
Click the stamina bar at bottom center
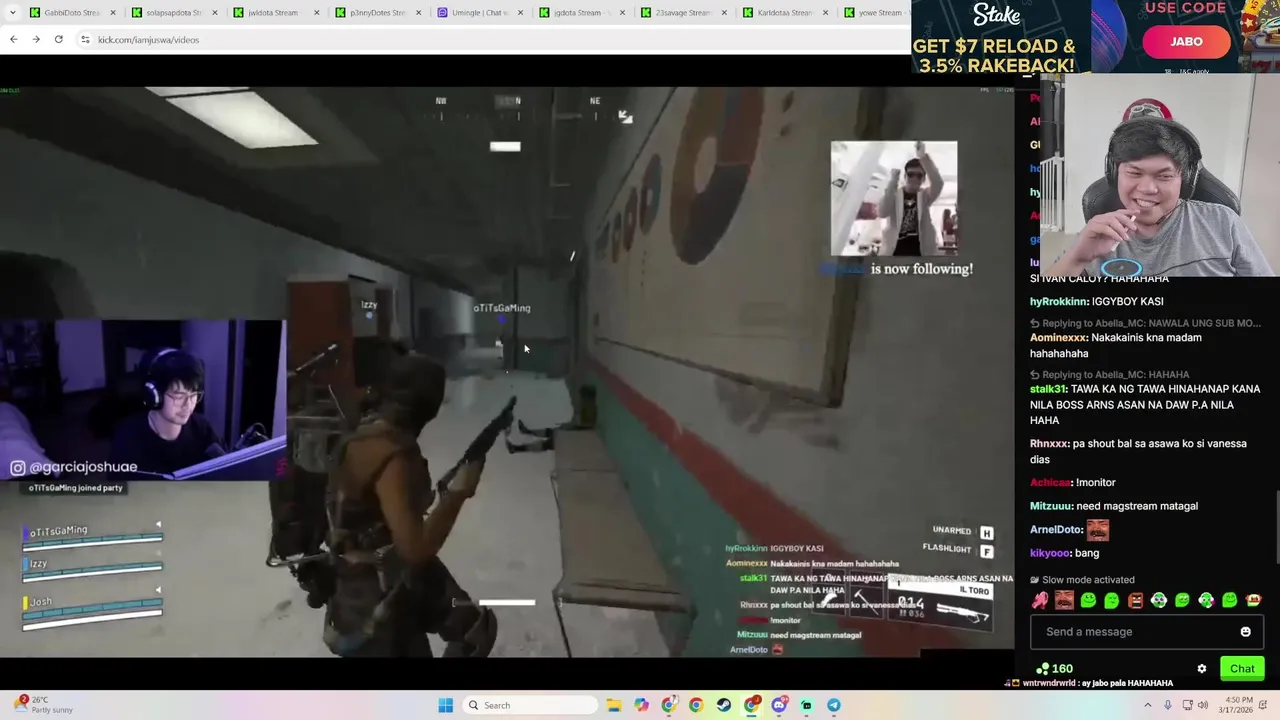coord(507,603)
